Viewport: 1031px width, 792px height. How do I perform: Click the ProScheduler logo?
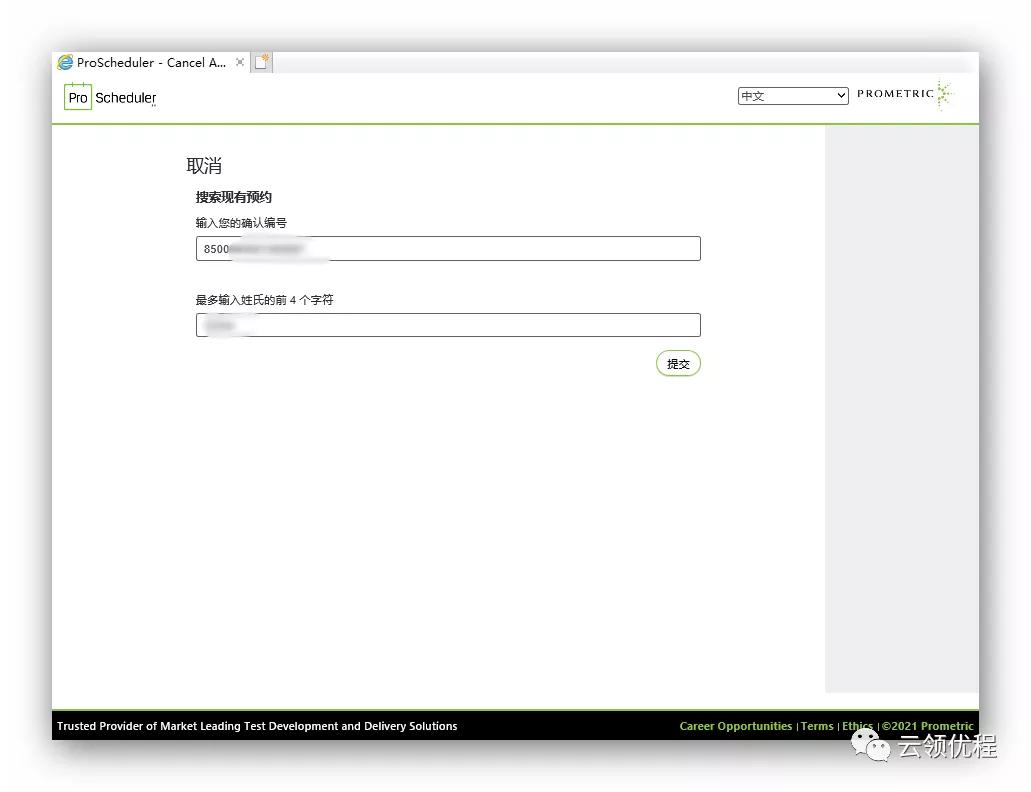coord(110,97)
